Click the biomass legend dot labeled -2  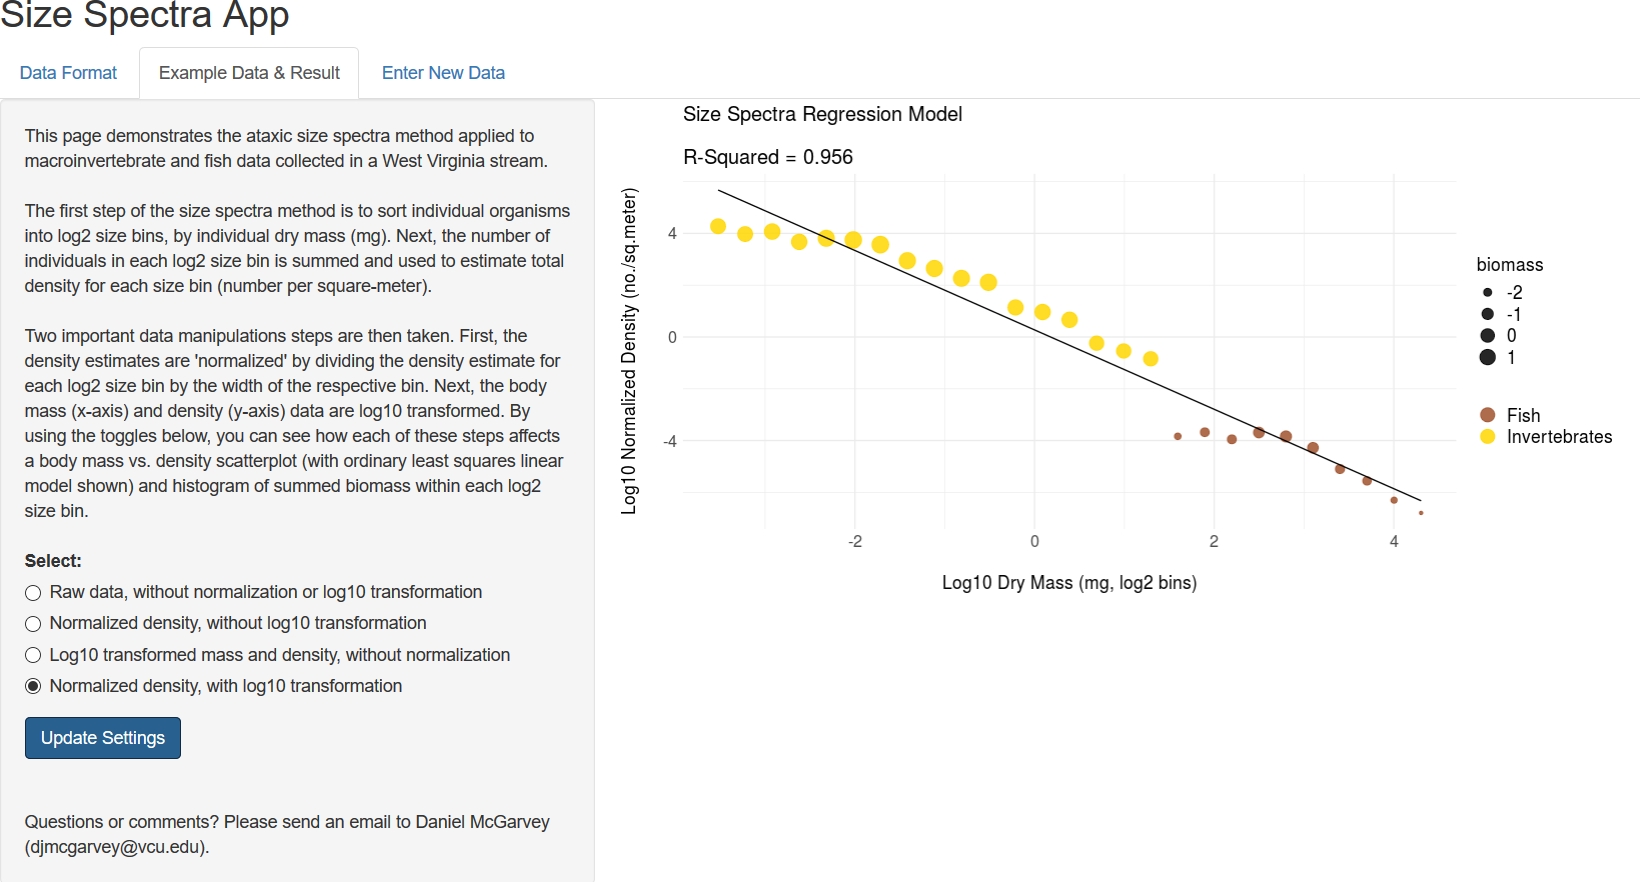click(x=1487, y=293)
